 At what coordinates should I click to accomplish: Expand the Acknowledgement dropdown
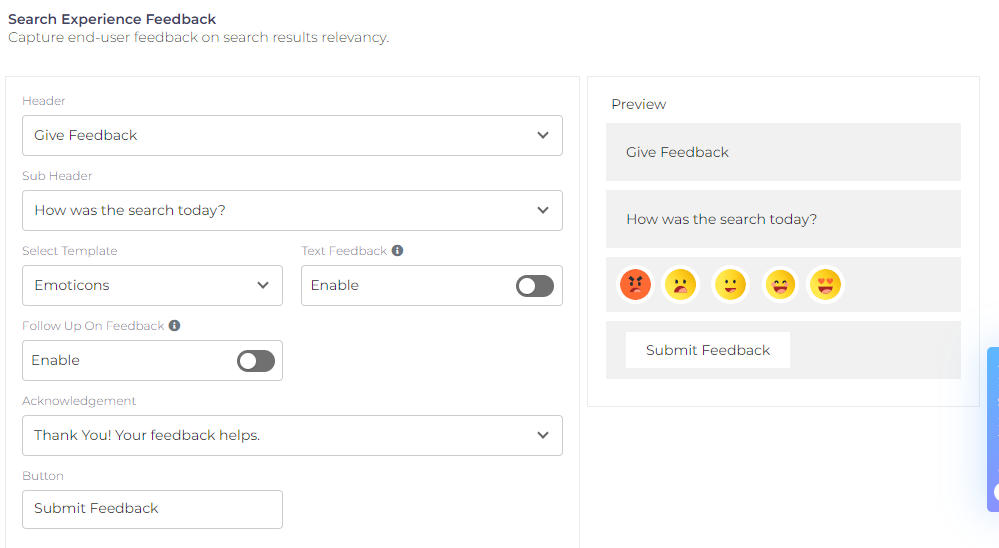(x=292, y=436)
